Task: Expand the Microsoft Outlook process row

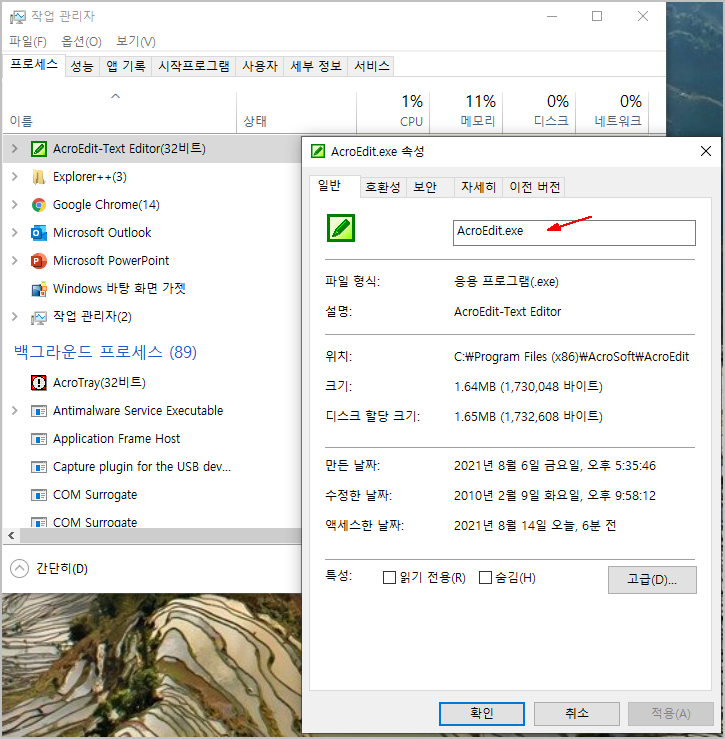Action: coord(15,233)
